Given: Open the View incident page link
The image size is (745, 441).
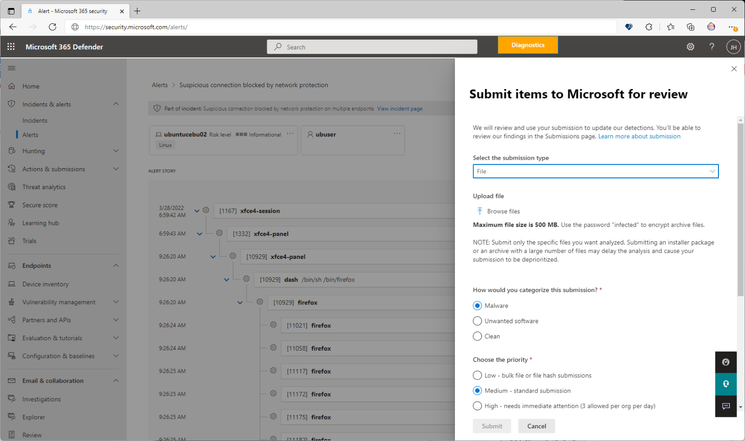Looking at the screenshot, I should pyautogui.click(x=400, y=109).
